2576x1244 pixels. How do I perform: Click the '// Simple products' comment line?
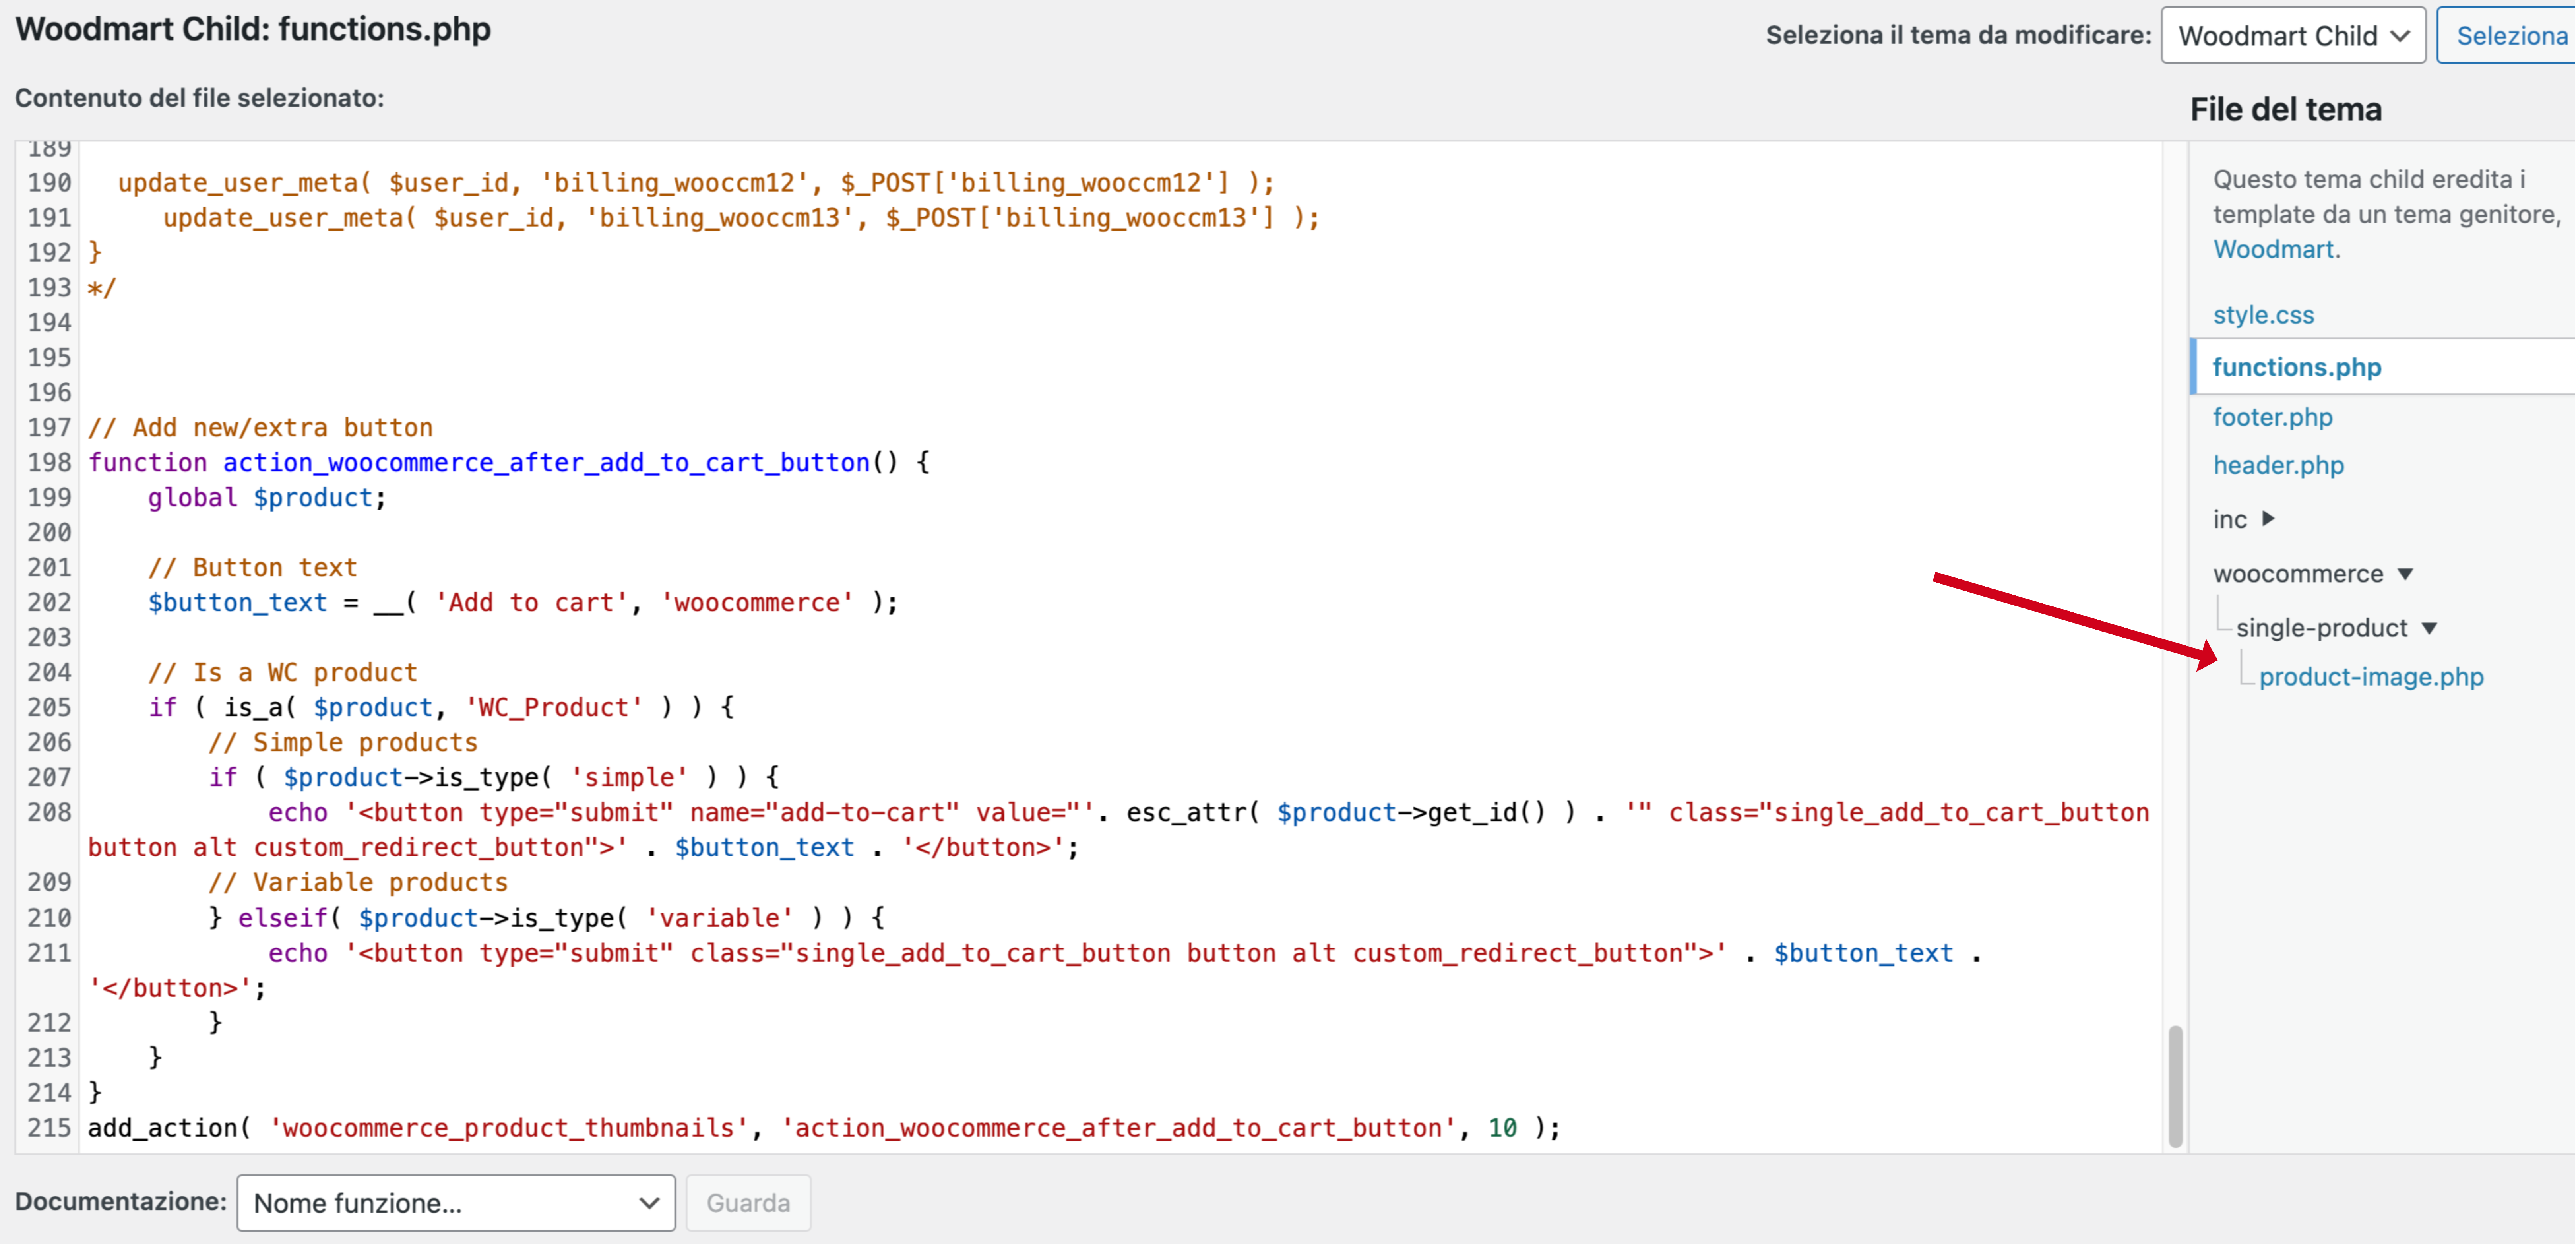pyautogui.click(x=343, y=743)
